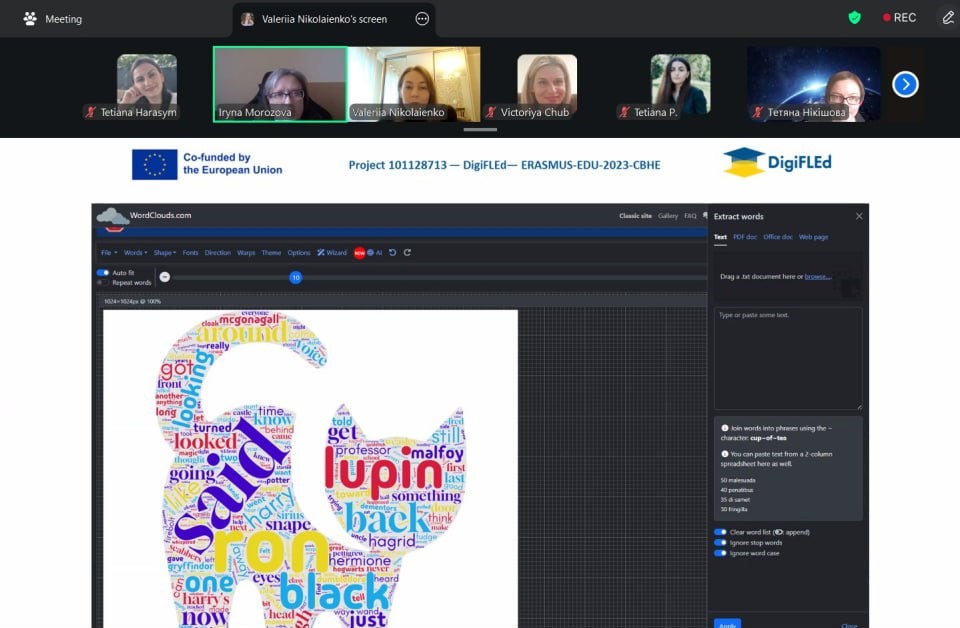Switch to the PDF doc tab

744,237
